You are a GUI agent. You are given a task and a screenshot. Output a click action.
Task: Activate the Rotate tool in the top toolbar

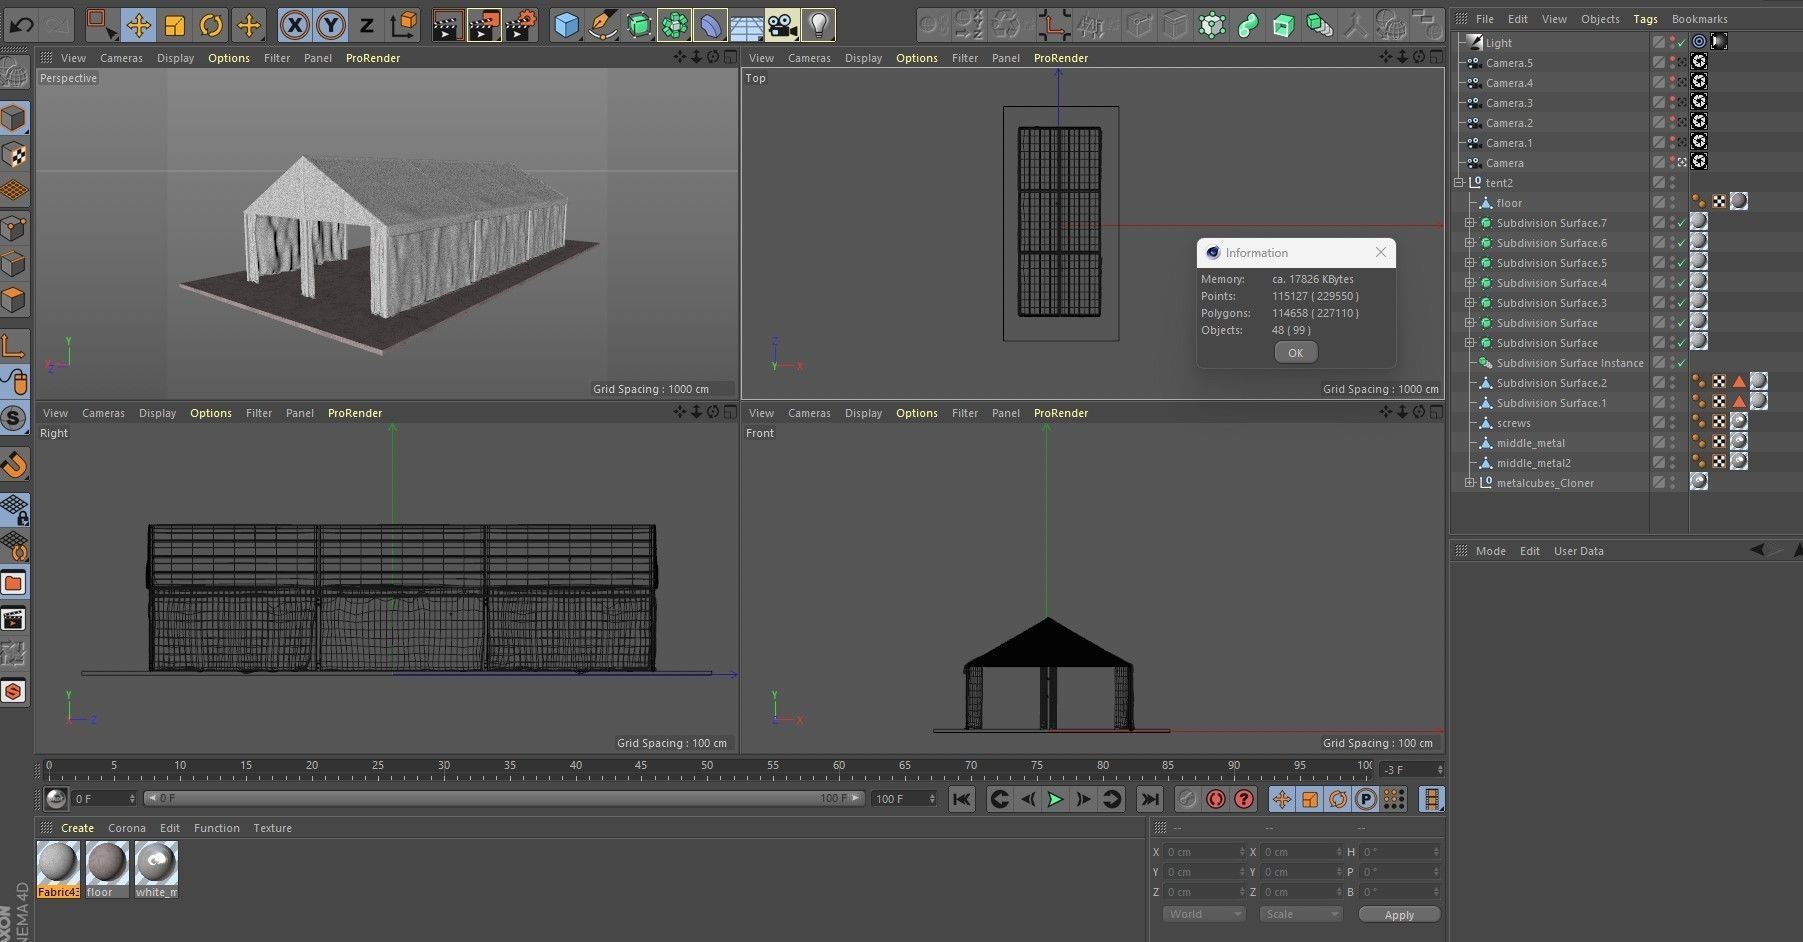[x=211, y=24]
